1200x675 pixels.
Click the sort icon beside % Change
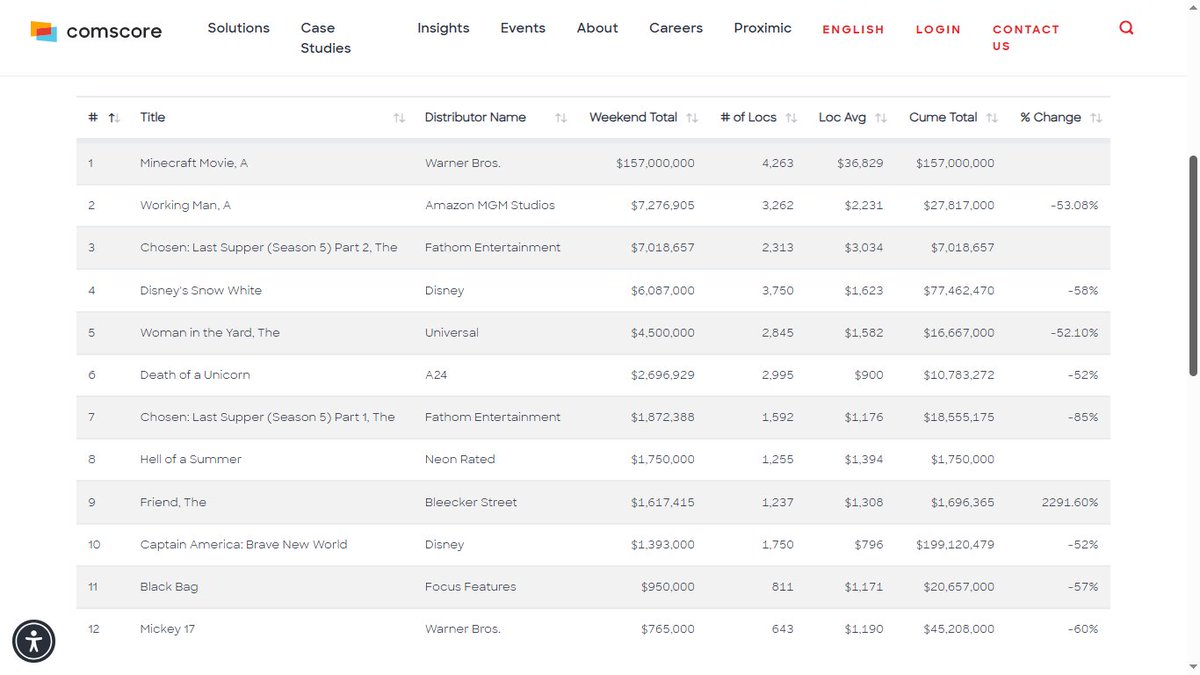(x=1096, y=117)
